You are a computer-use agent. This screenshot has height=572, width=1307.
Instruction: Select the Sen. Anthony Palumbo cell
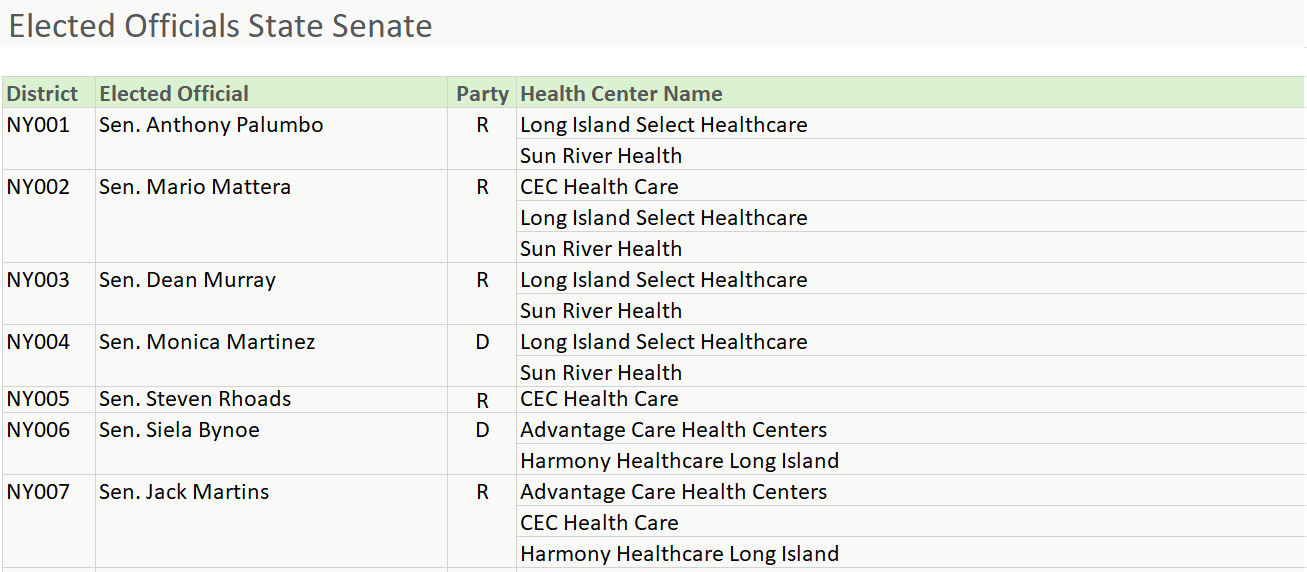(211, 125)
